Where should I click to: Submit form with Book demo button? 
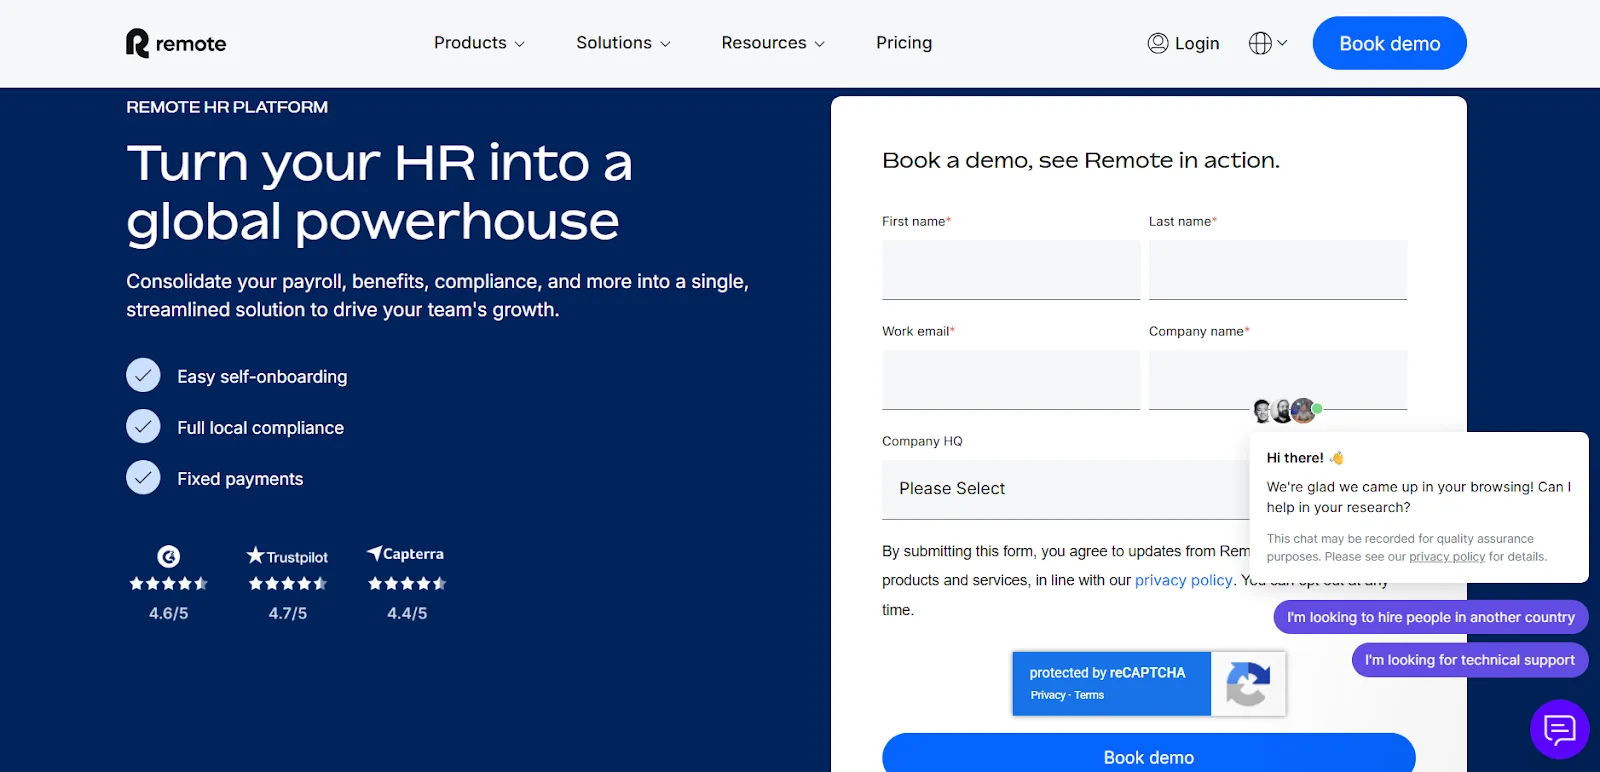pyautogui.click(x=1148, y=755)
